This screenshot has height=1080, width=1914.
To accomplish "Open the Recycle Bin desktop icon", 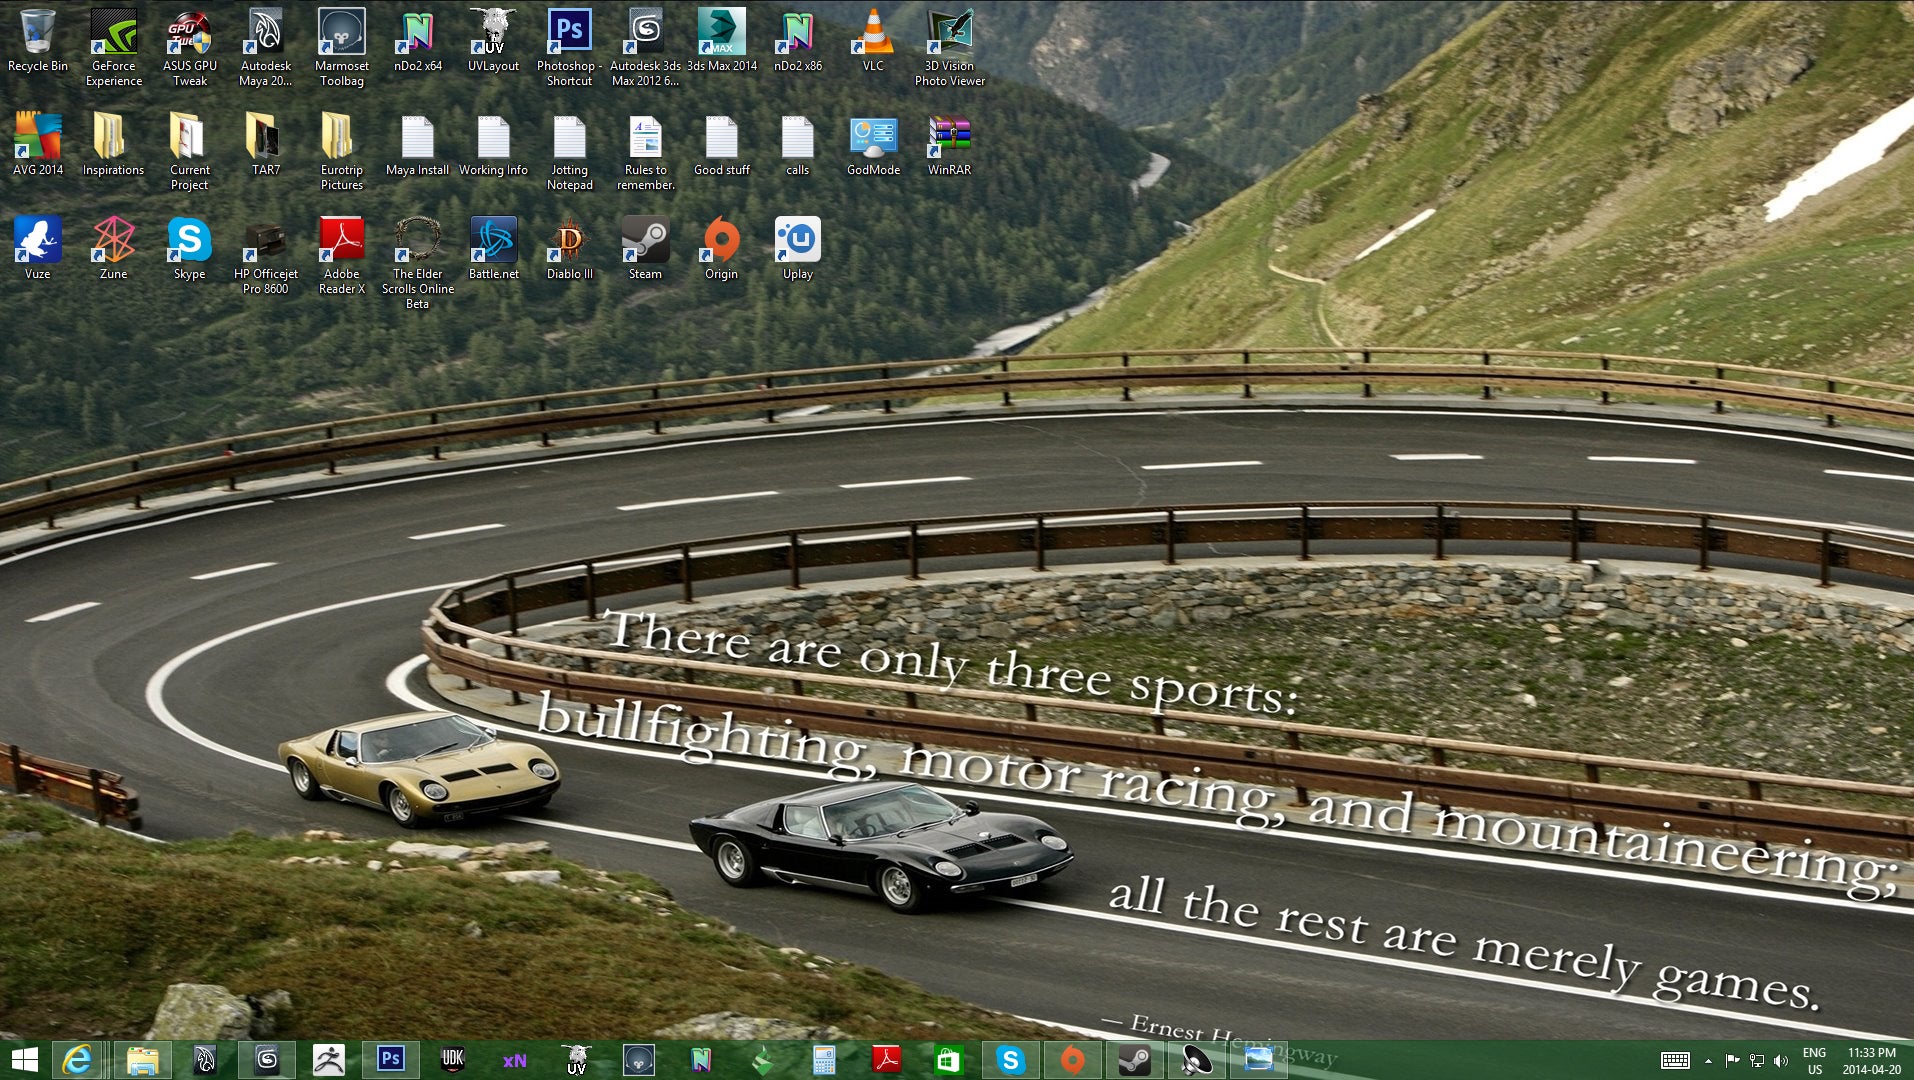I will coord(38,42).
